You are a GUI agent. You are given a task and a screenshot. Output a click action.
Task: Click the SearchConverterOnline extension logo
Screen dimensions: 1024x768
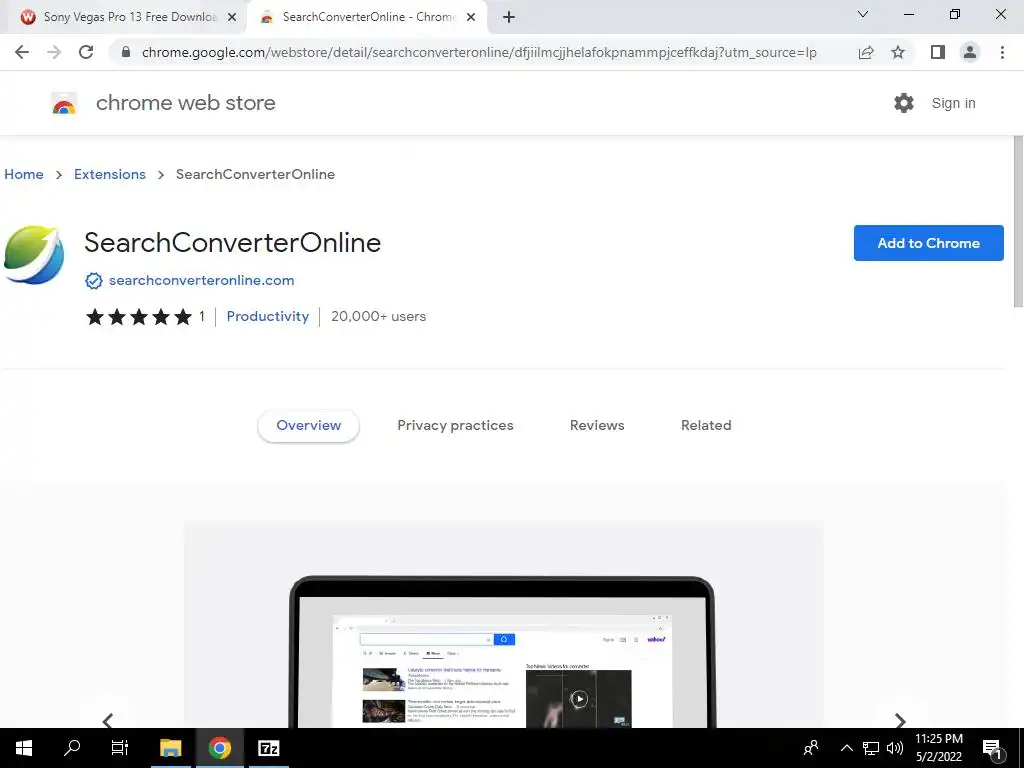34,255
